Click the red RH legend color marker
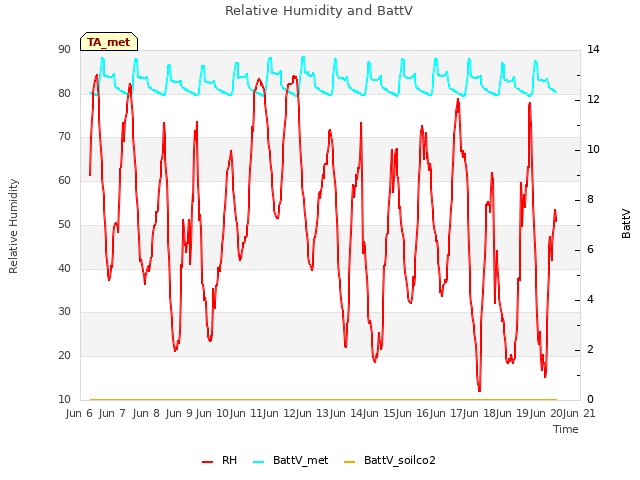This screenshot has width=640, height=480. tap(207, 462)
